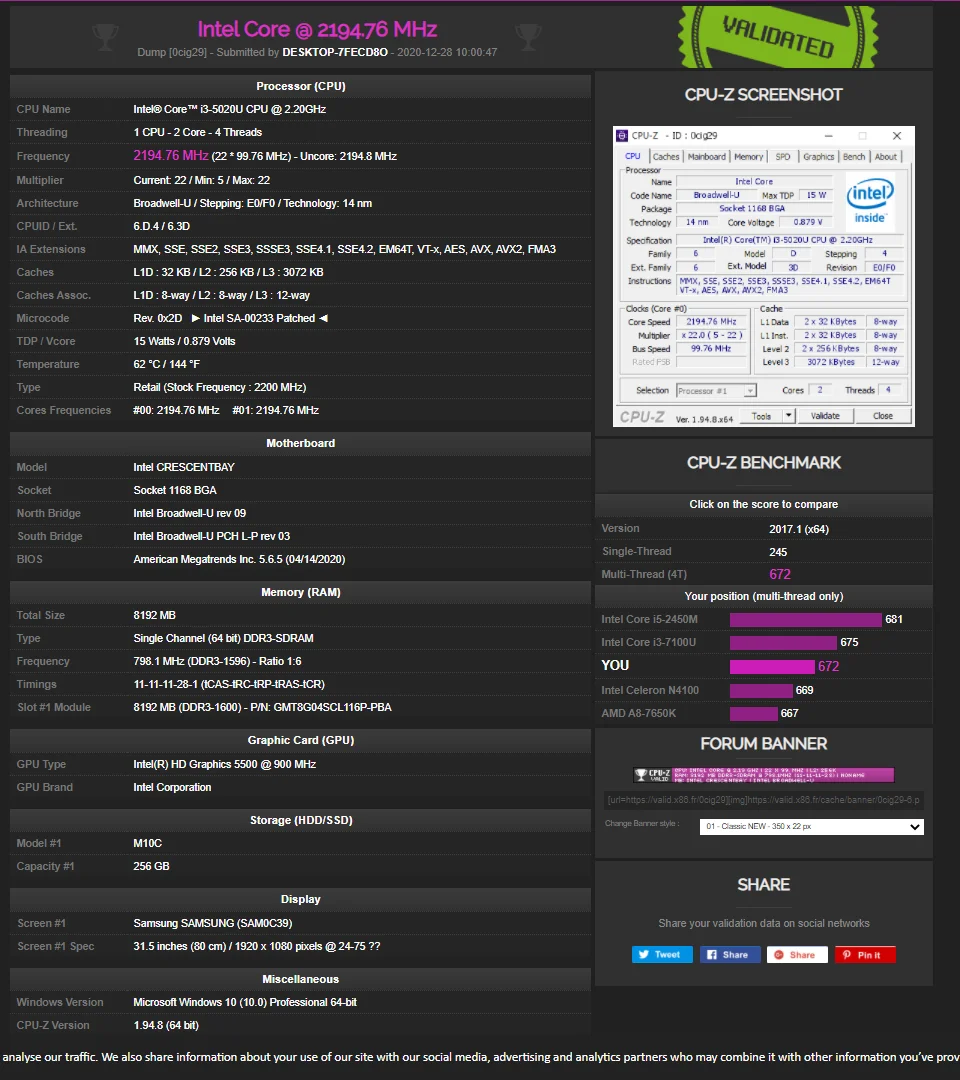
Task: Select the Intel Celeron N4100 comparison bar
Action: click(x=761, y=690)
